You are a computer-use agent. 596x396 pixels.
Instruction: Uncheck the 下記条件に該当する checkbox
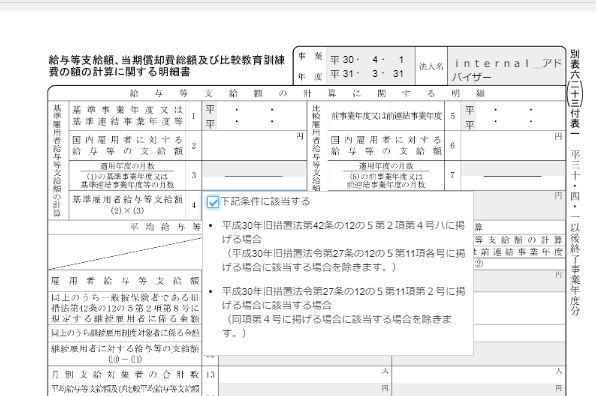(213, 202)
